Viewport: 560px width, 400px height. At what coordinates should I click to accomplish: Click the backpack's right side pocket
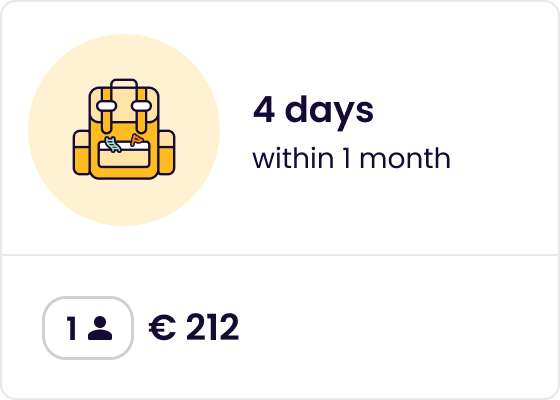[166, 153]
